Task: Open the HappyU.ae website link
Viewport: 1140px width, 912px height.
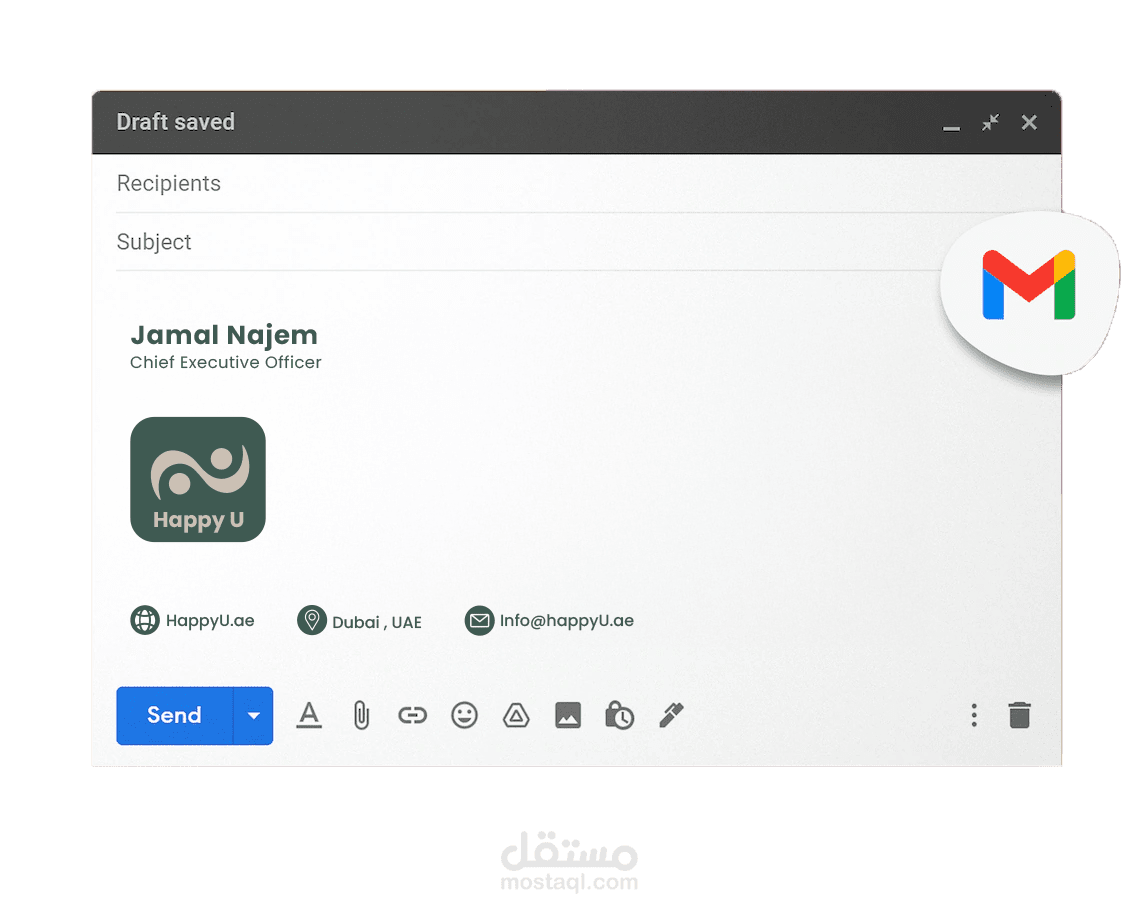Action: [210, 620]
